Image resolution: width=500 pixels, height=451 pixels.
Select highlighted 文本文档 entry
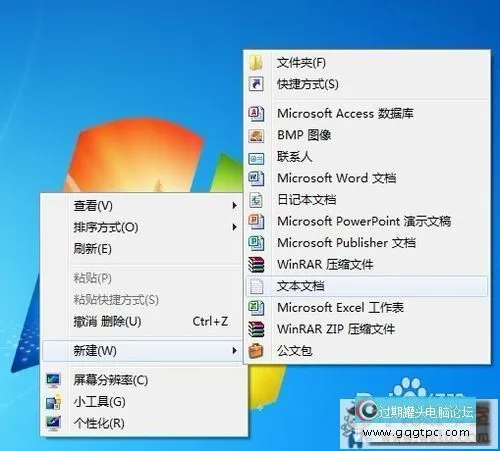click(x=367, y=286)
